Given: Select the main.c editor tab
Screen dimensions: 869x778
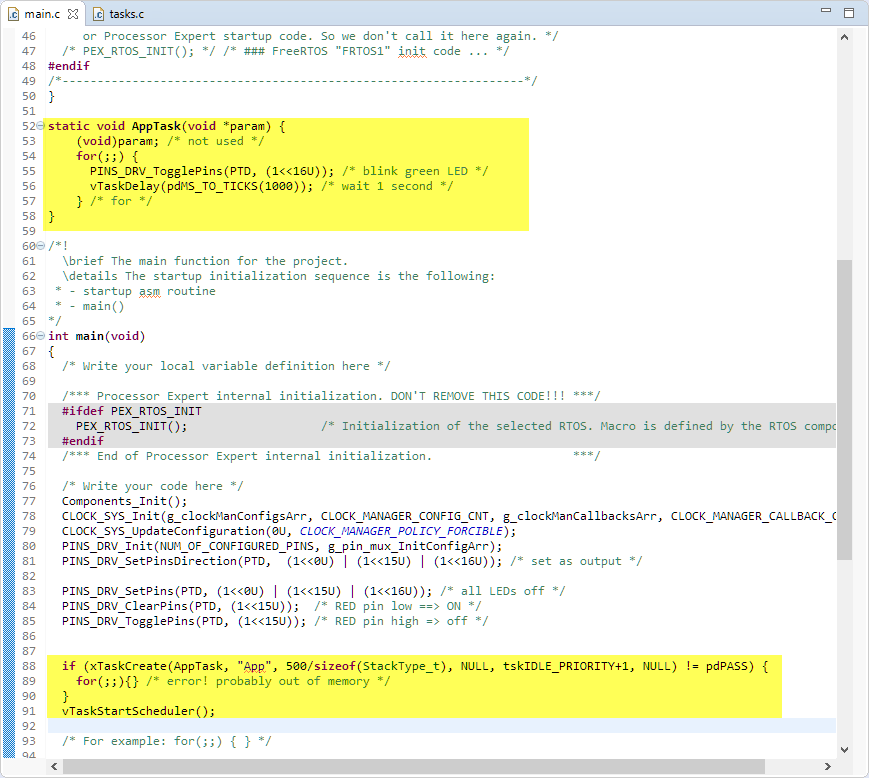Looking at the screenshot, I should (x=40, y=14).
